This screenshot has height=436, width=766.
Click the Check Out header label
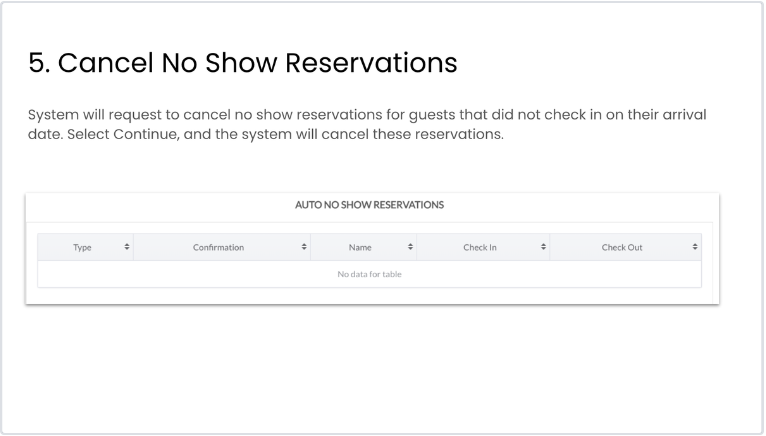(621, 247)
